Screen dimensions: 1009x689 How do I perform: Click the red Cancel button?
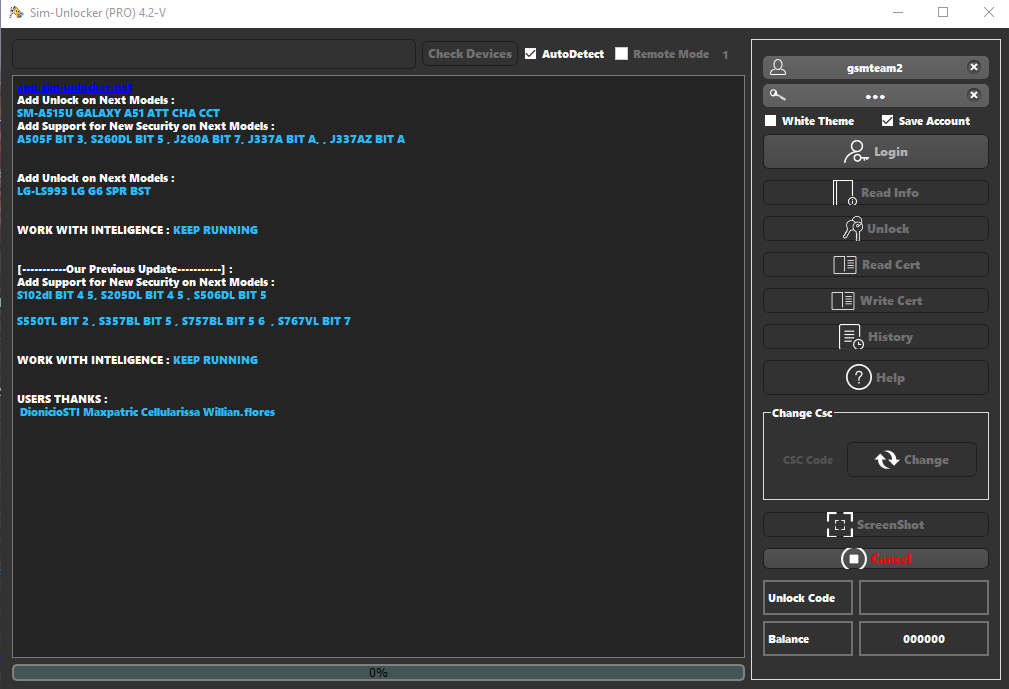[x=875, y=558]
